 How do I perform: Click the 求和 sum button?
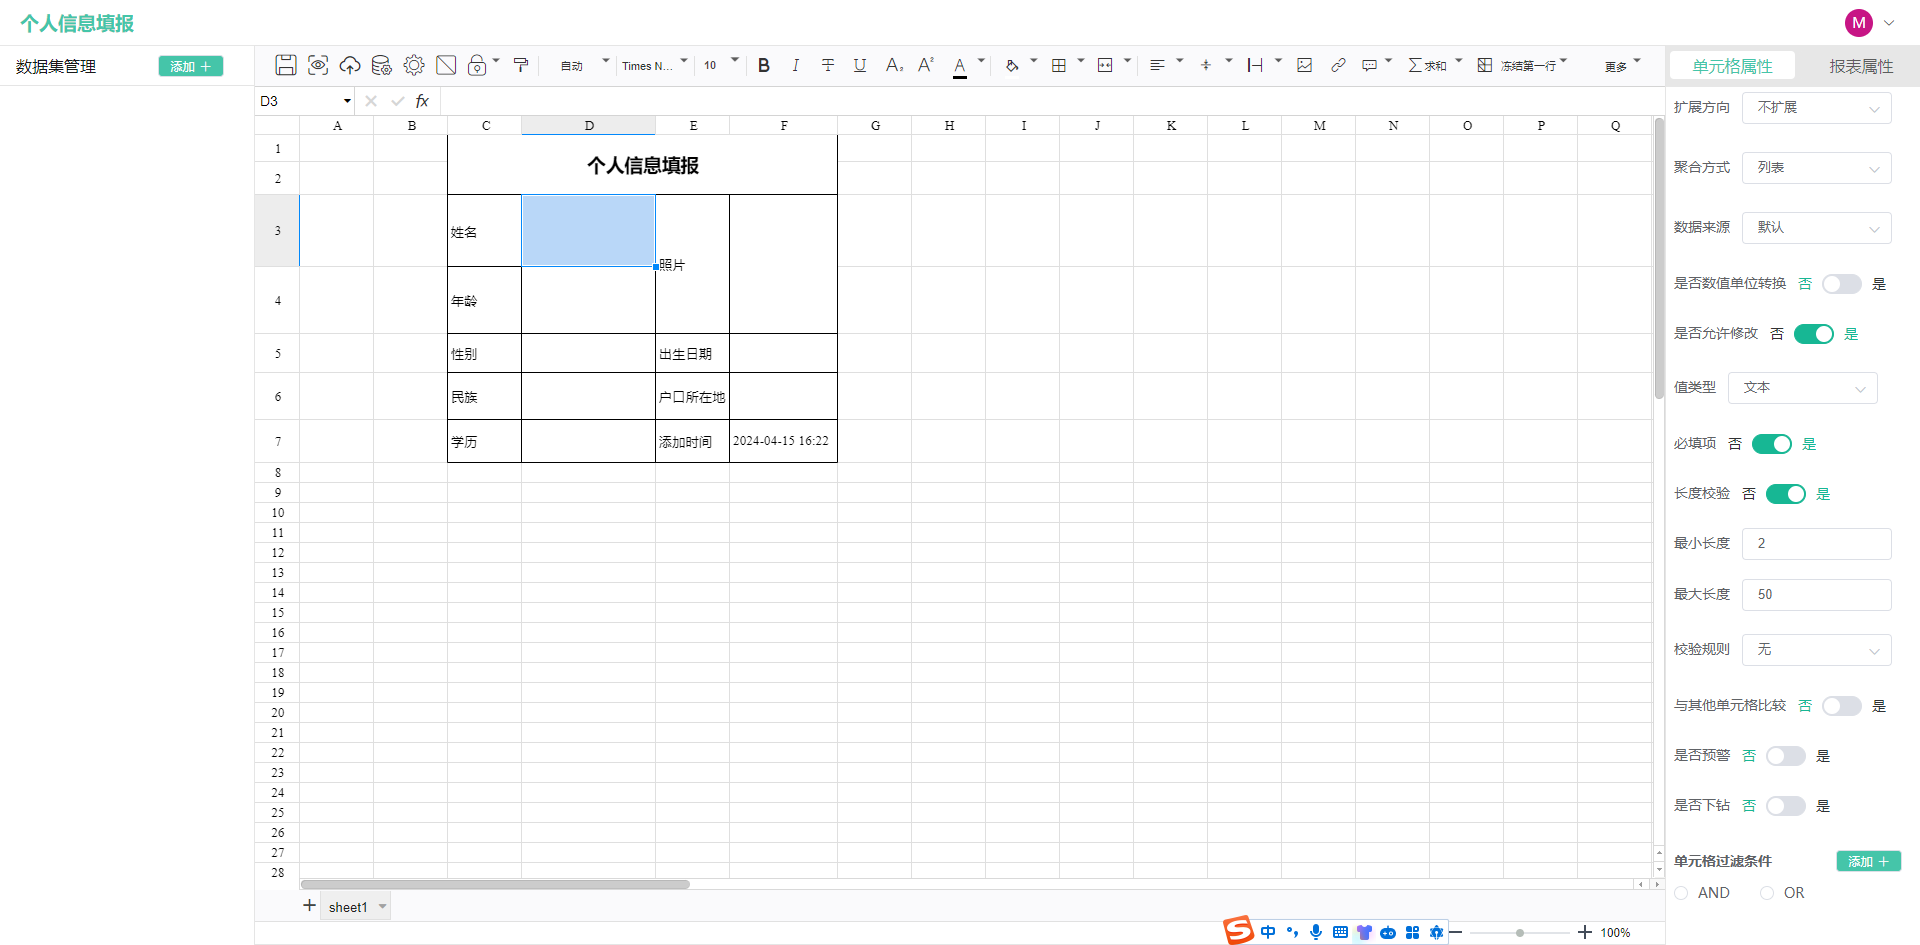(1427, 65)
